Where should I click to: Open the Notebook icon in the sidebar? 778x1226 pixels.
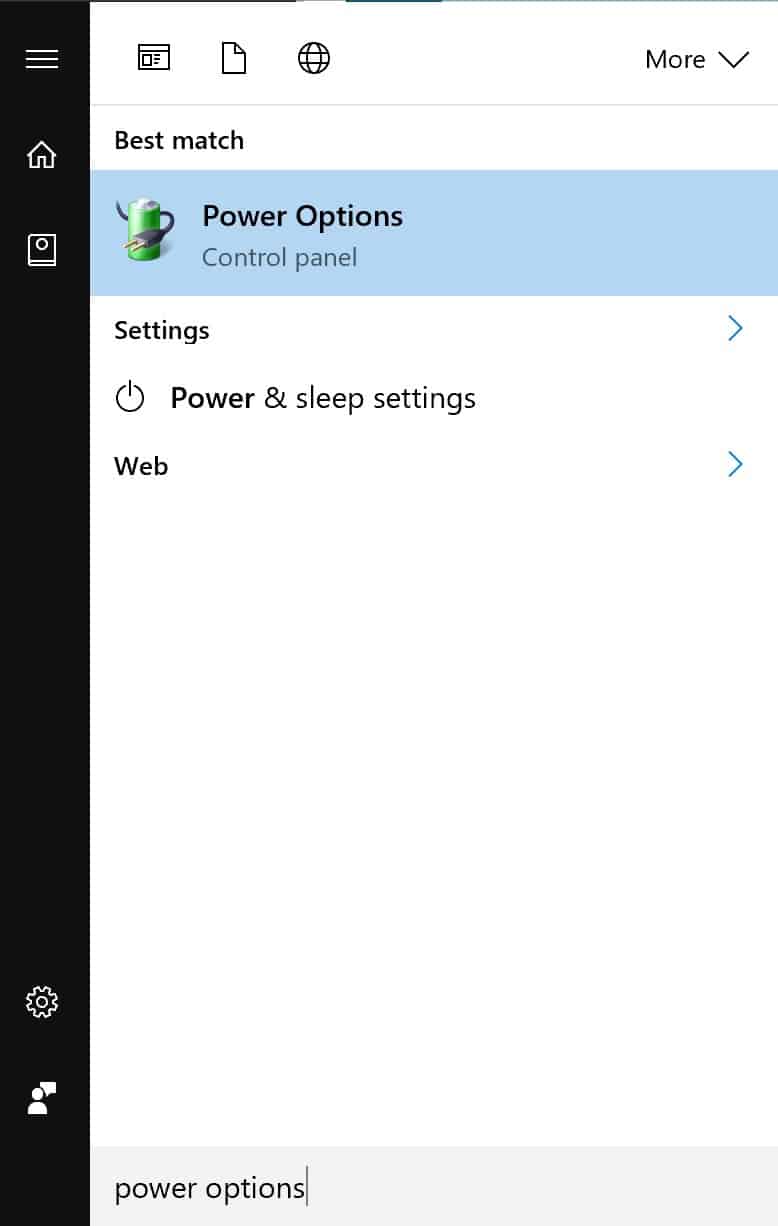(x=41, y=250)
